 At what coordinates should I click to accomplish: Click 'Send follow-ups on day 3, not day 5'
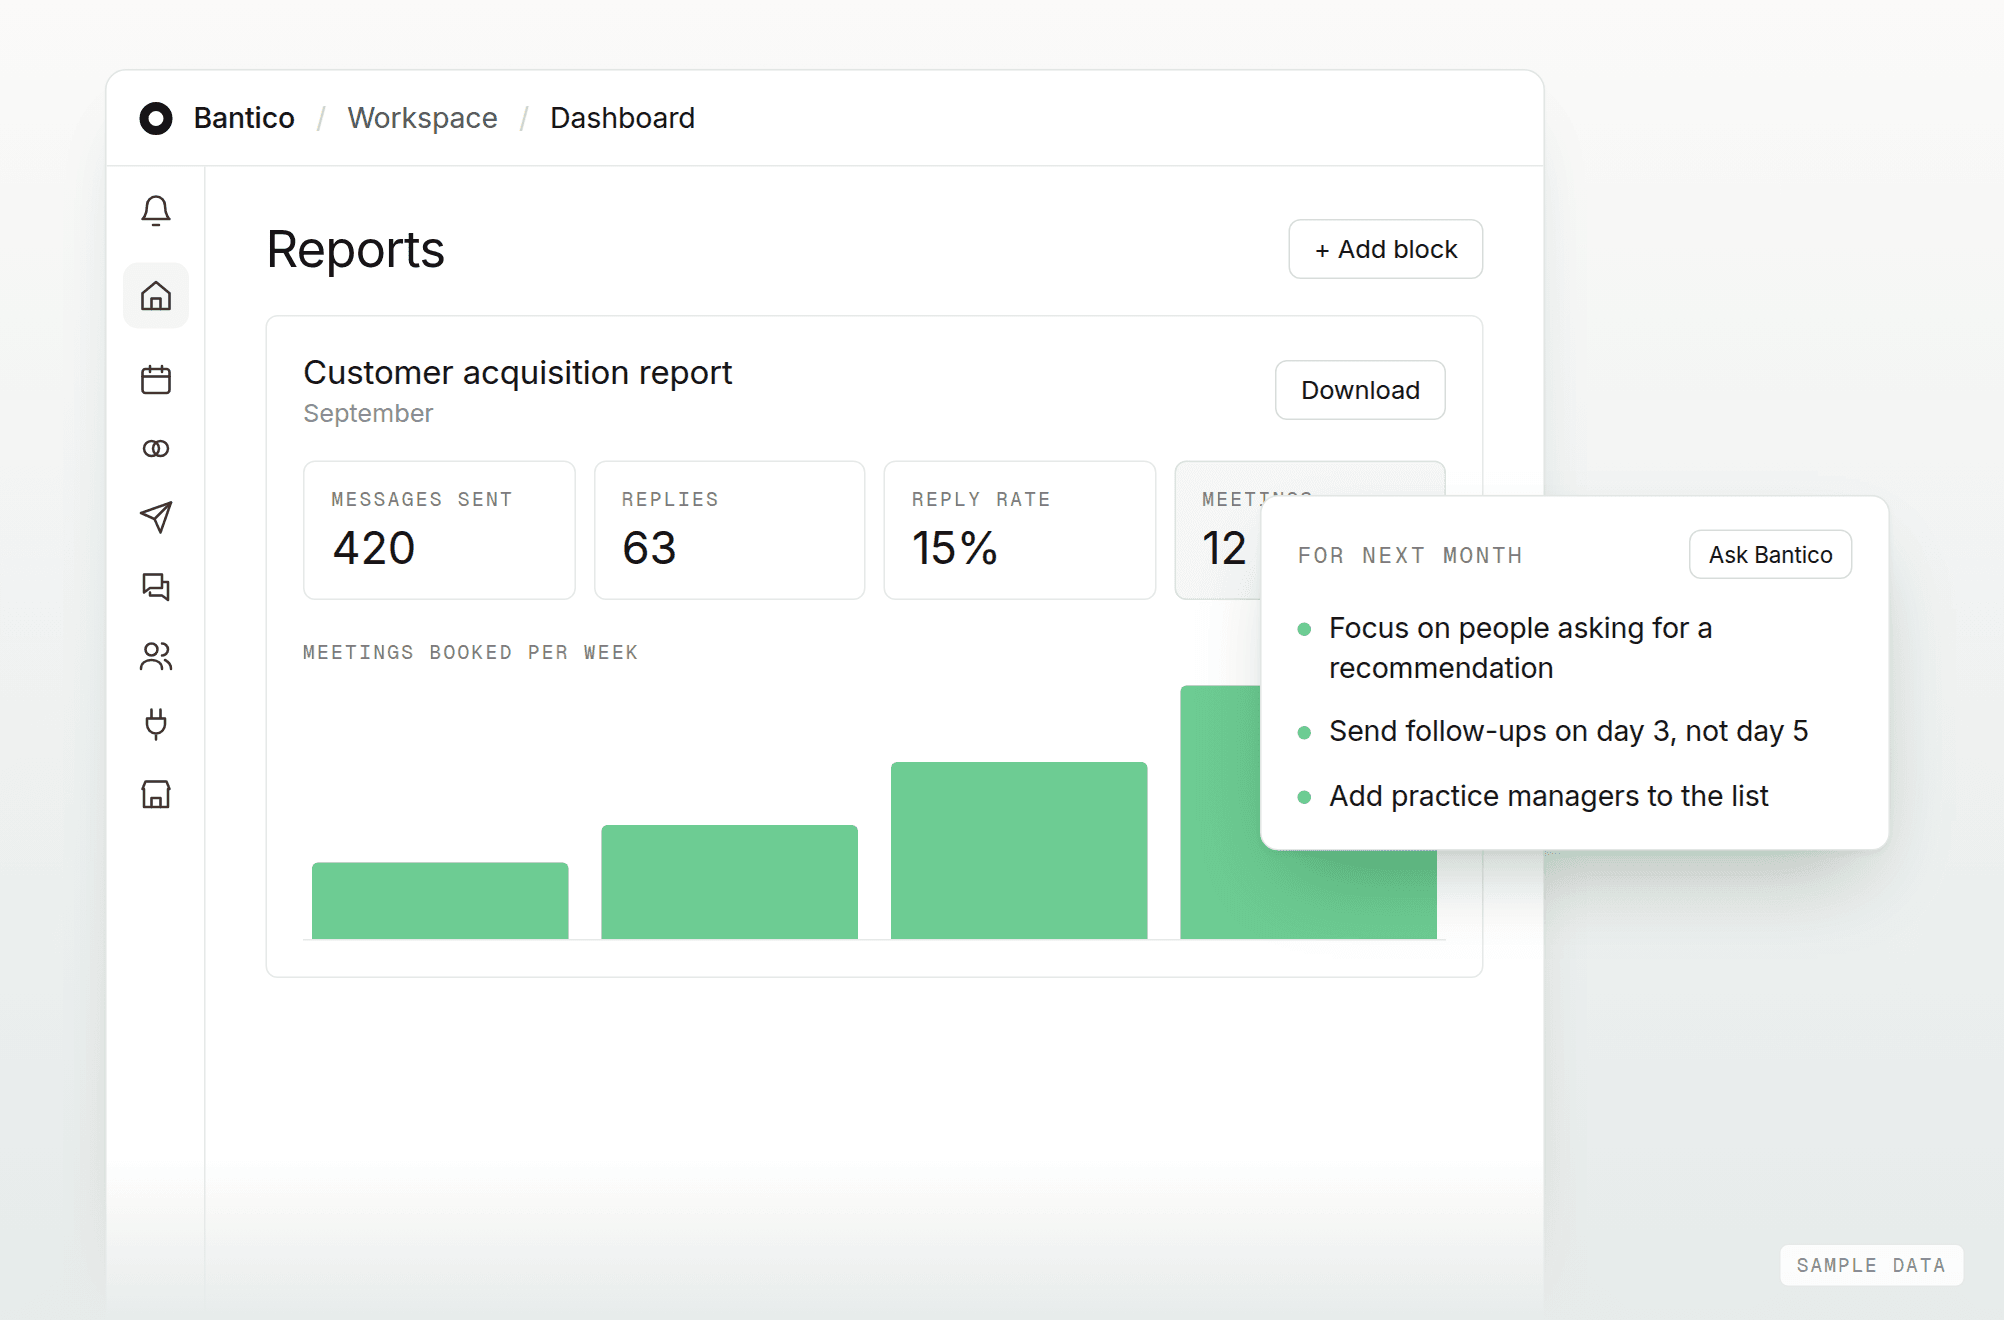click(1568, 731)
